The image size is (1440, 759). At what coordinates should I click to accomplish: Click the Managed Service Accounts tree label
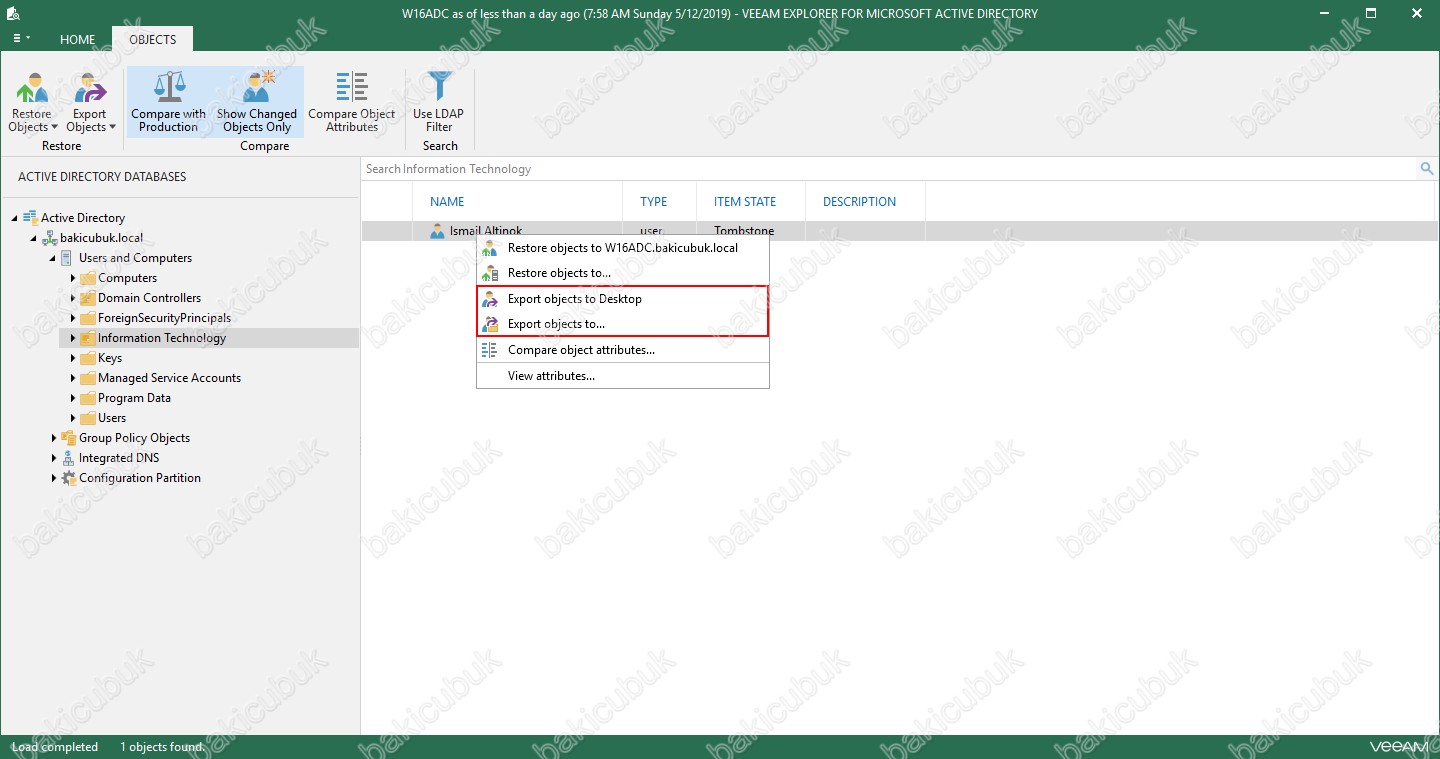169,378
